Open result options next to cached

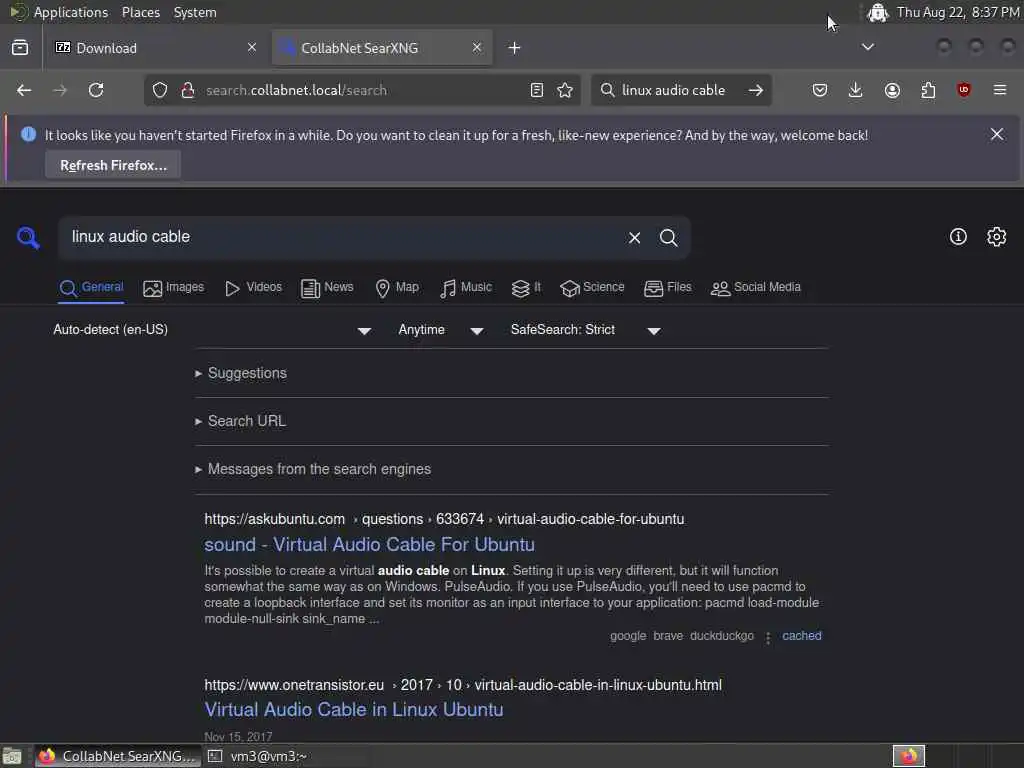[x=768, y=637]
